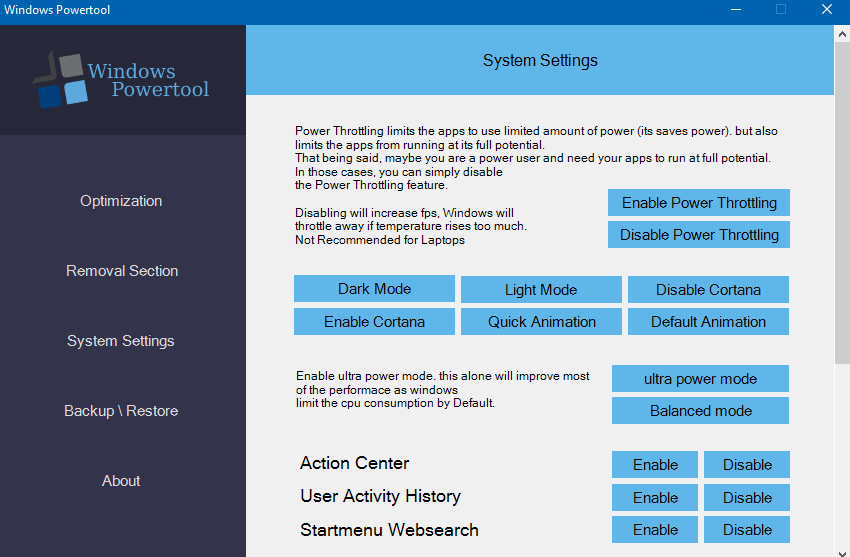Open the Backup \ Restore page
The image size is (850, 557).
point(121,411)
